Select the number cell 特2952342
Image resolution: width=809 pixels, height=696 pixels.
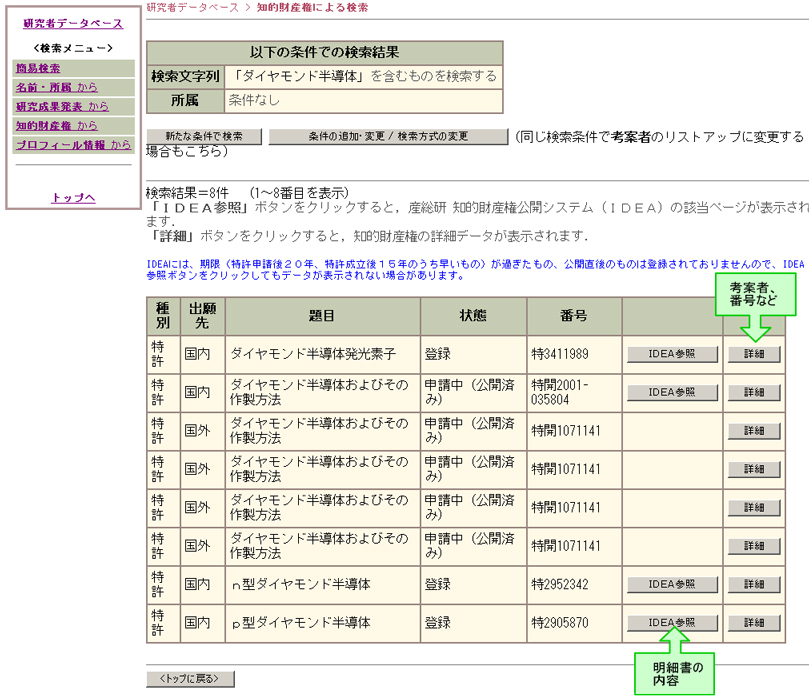click(x=574, y=585)
